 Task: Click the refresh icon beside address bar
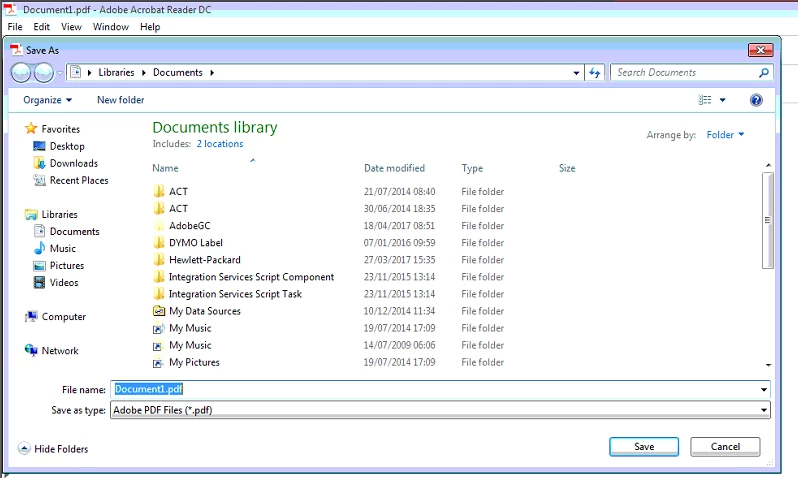tap(594, 73)
